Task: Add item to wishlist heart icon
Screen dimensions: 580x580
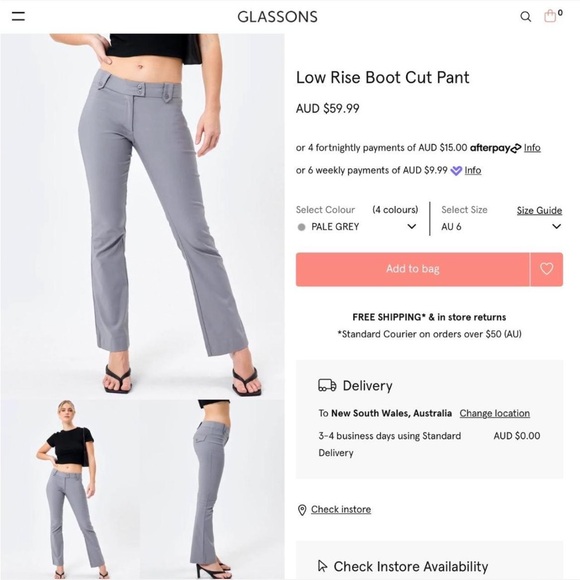Action: point(547,269)
